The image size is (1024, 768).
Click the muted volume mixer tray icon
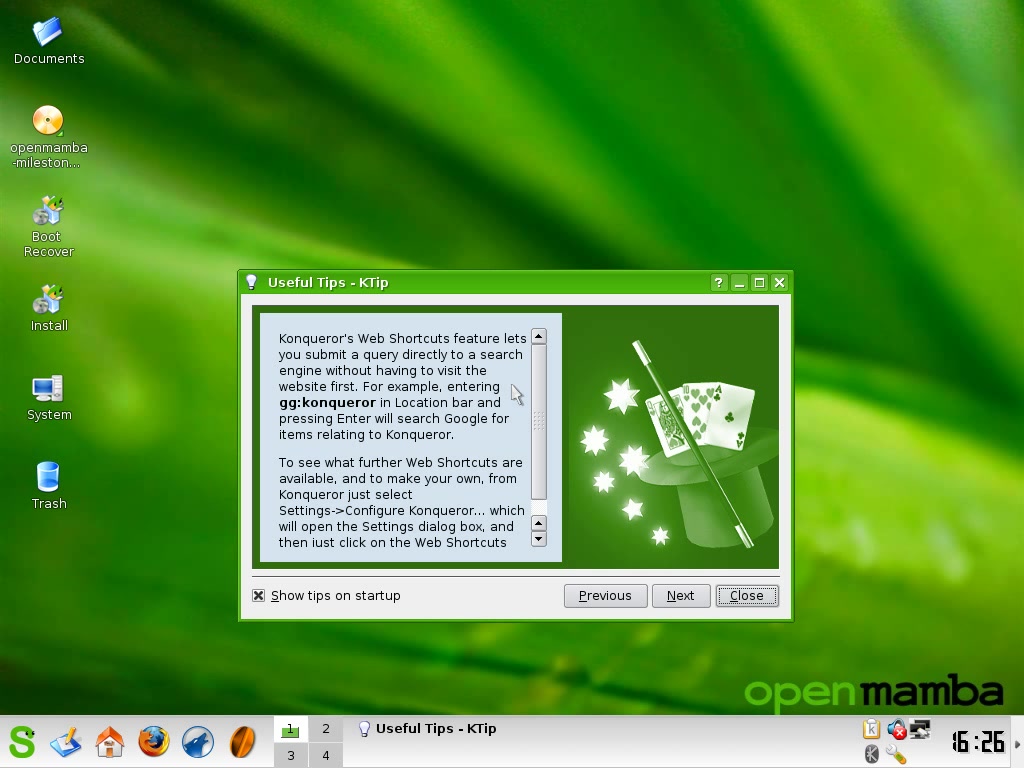coord(897,729)
